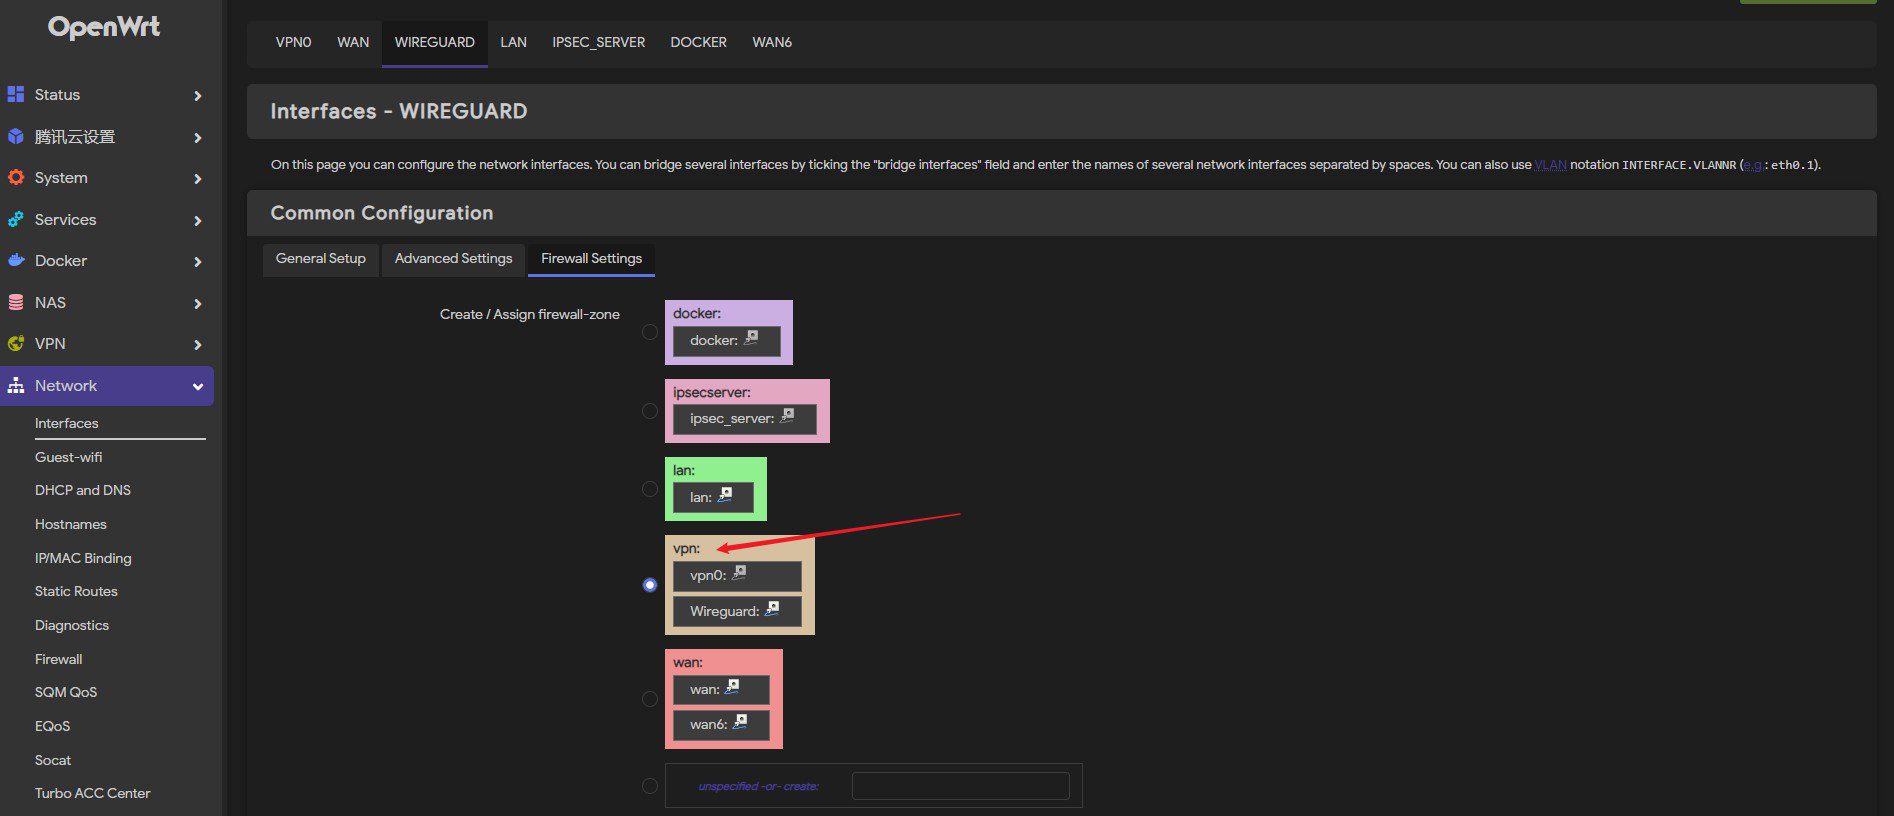Click the OpenWrt logo
The height and width of the screenshot is (816, 1894).
(x=104, y=27)
